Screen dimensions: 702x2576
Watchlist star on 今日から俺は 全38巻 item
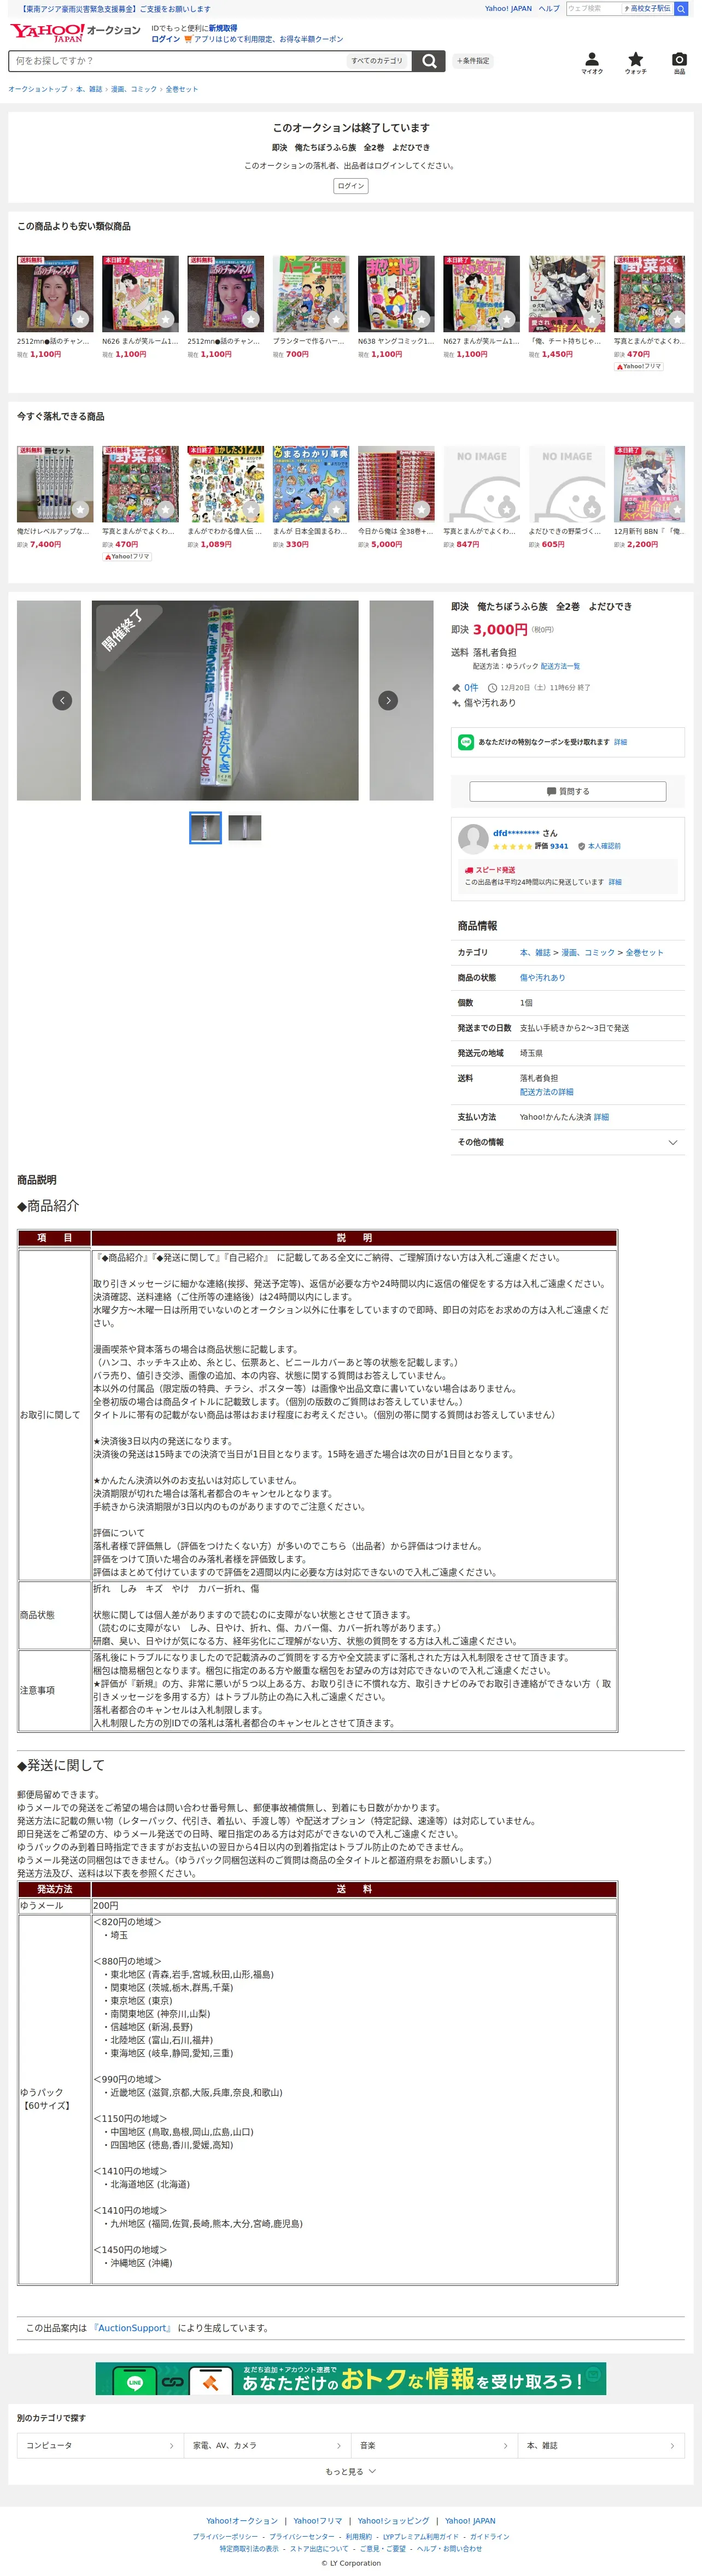point(421,509)
